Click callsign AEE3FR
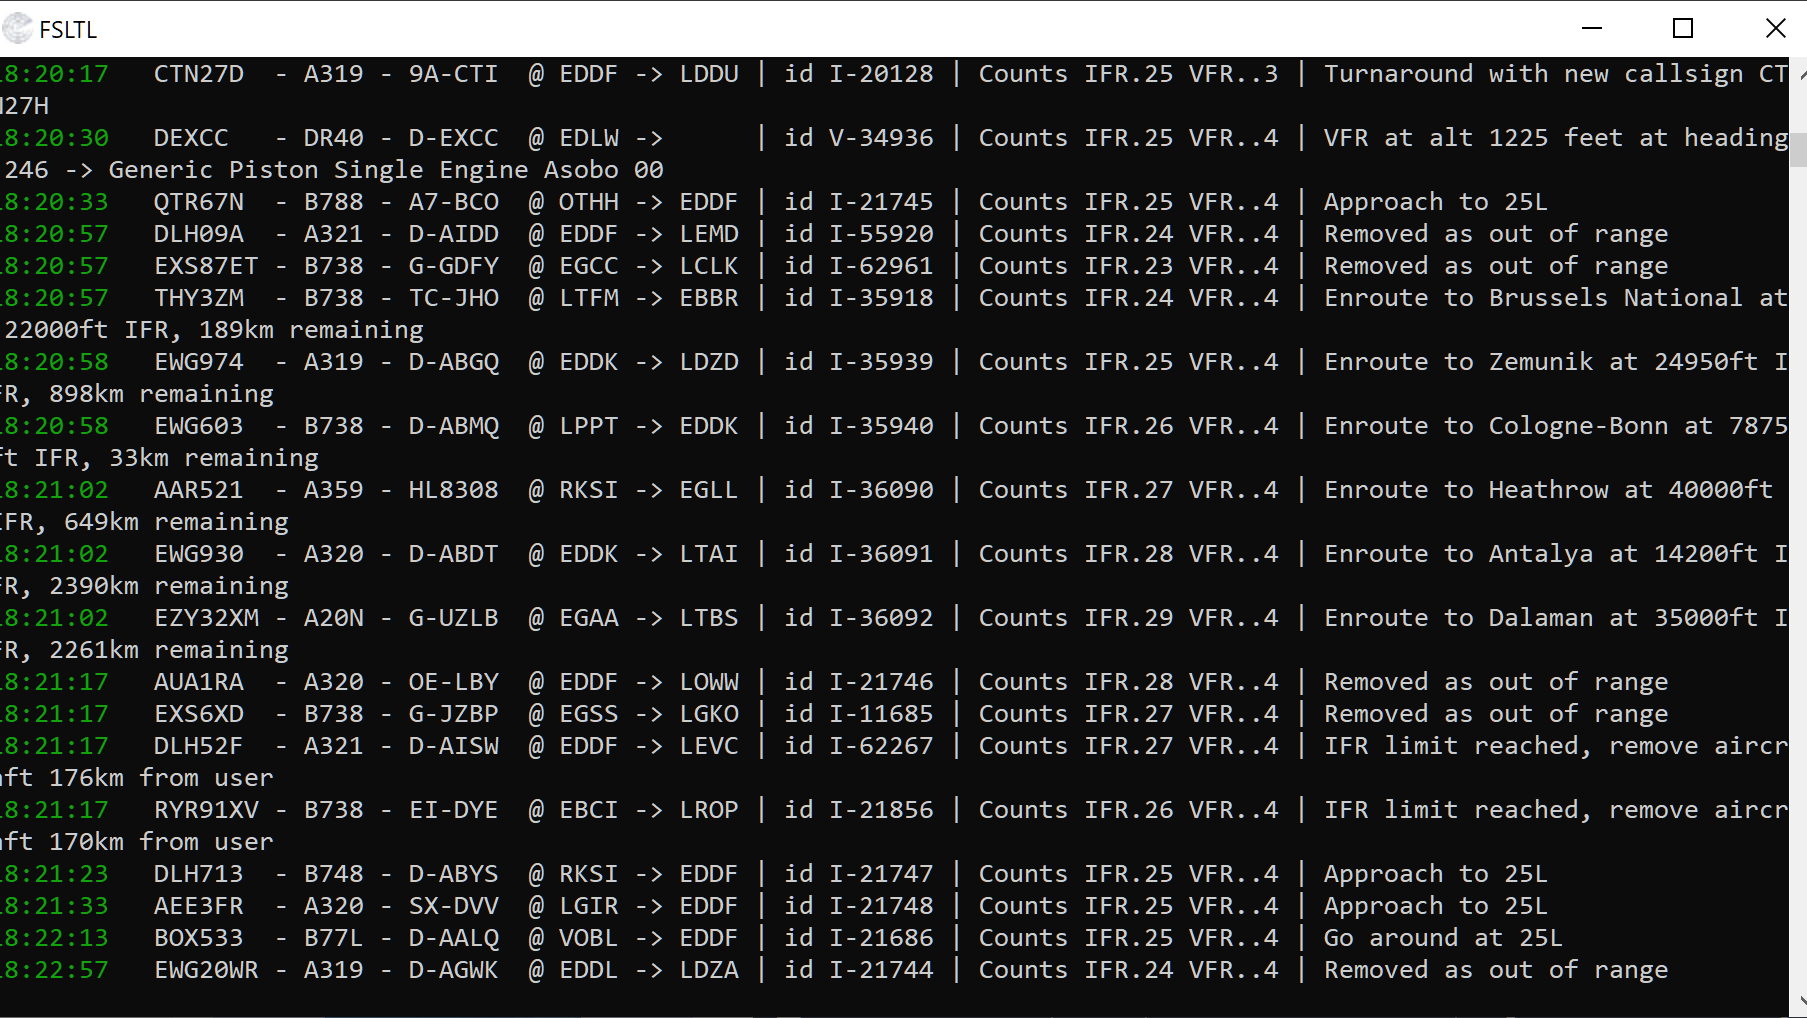Screen dimensions: 1807x1018 (199, 906)
